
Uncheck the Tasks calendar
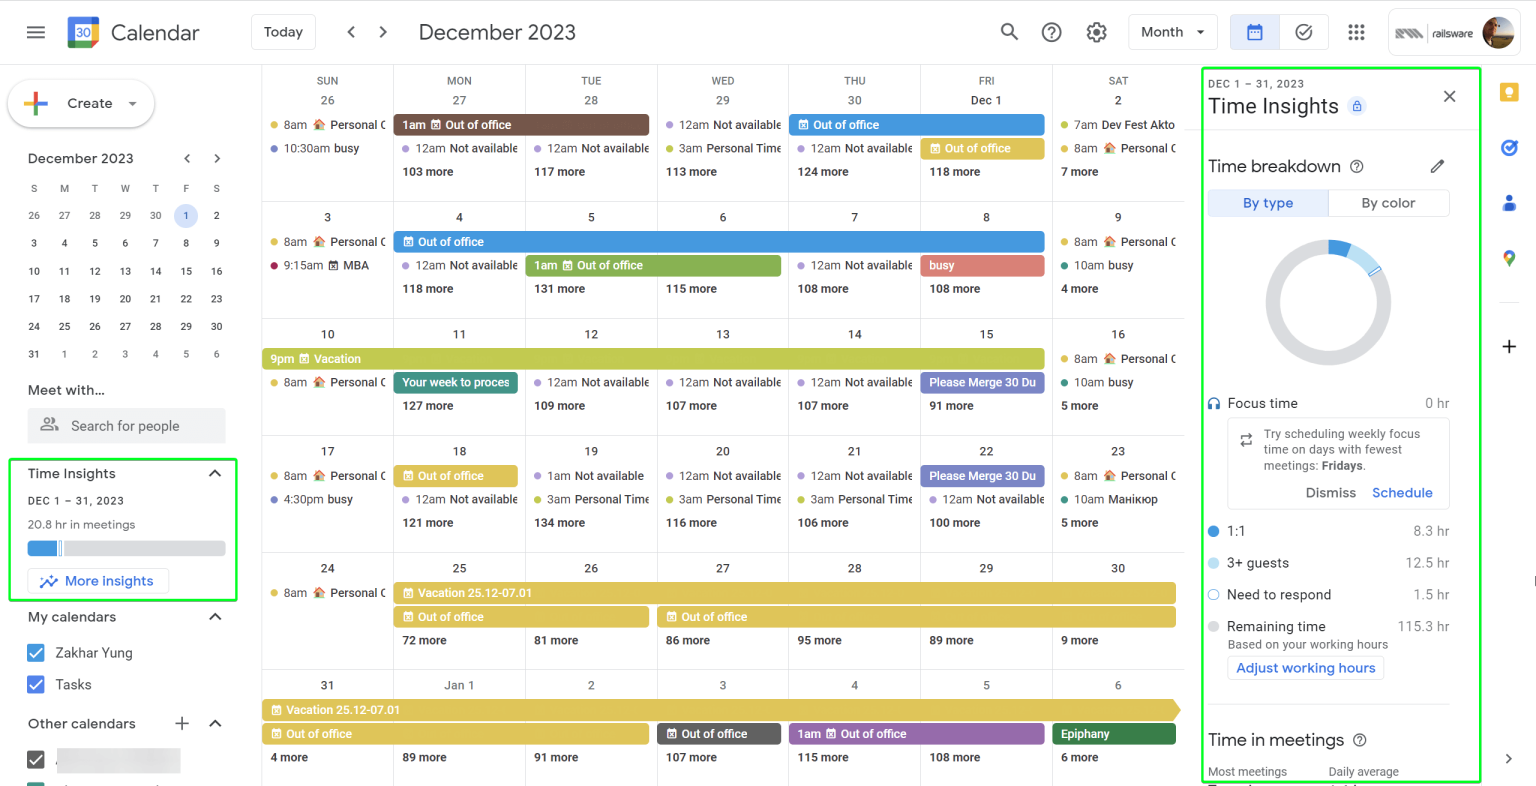[36, 684]
